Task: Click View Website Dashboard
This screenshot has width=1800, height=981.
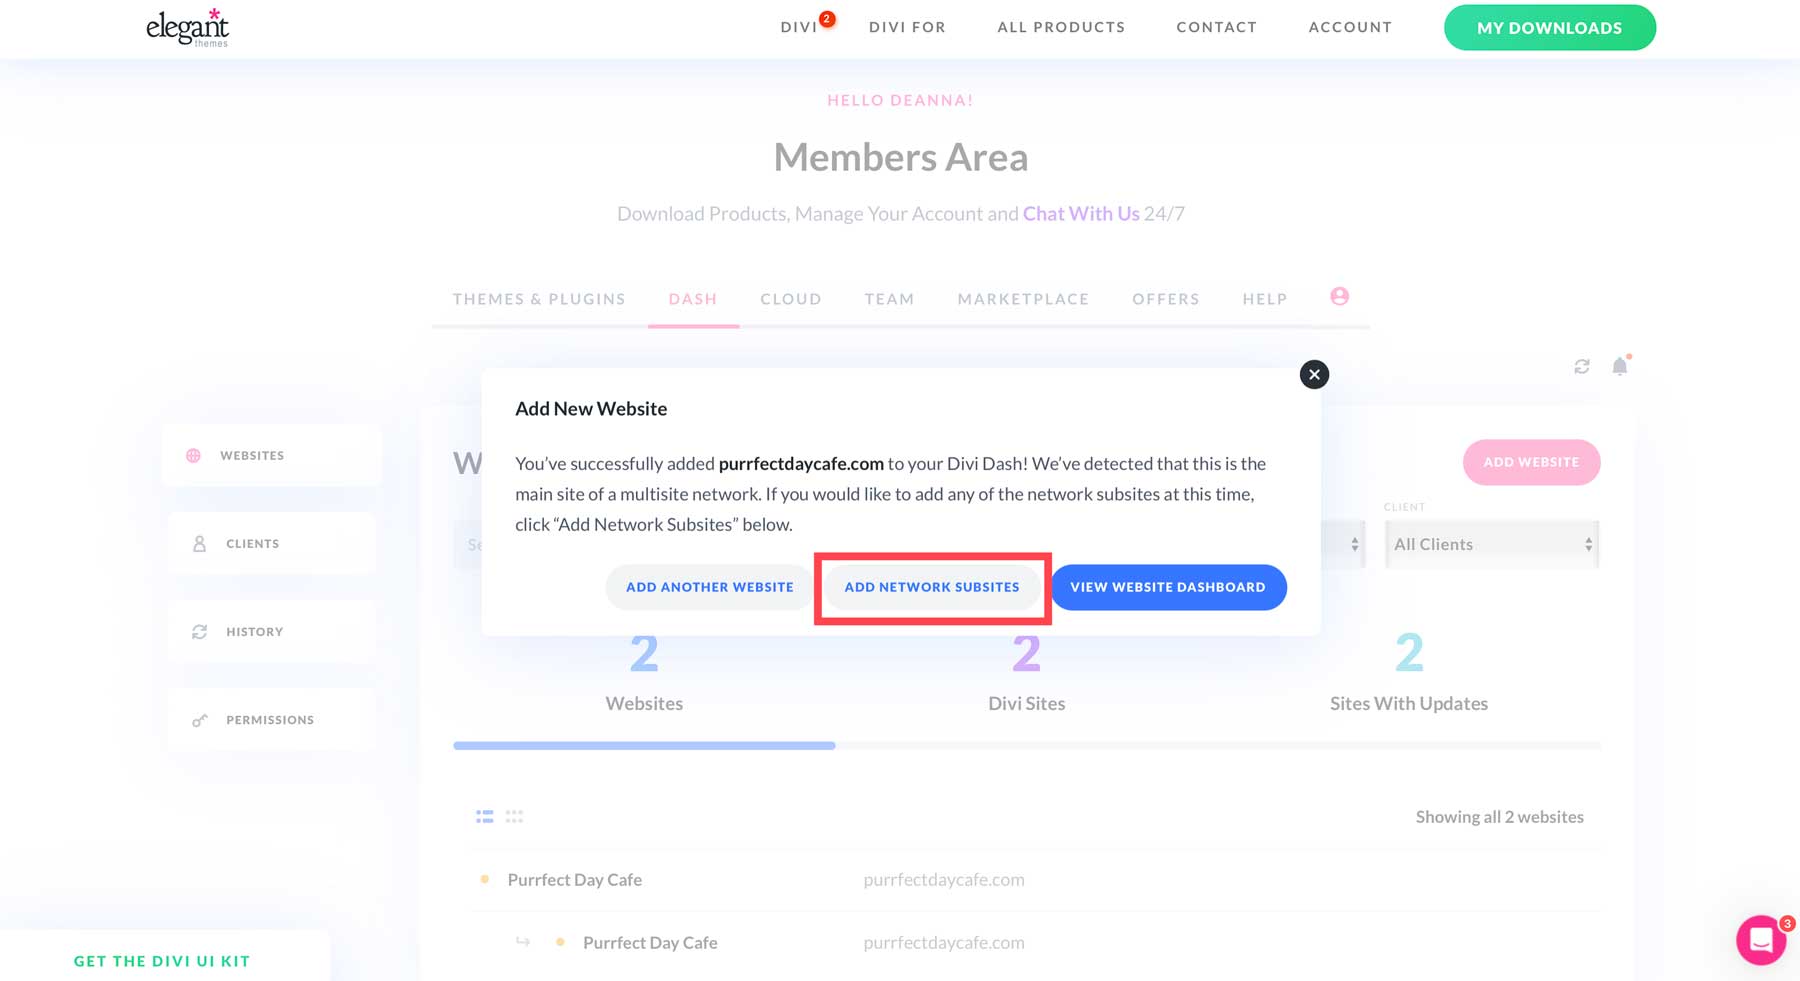Action: pyautogui.click(x=1168, y=587)
